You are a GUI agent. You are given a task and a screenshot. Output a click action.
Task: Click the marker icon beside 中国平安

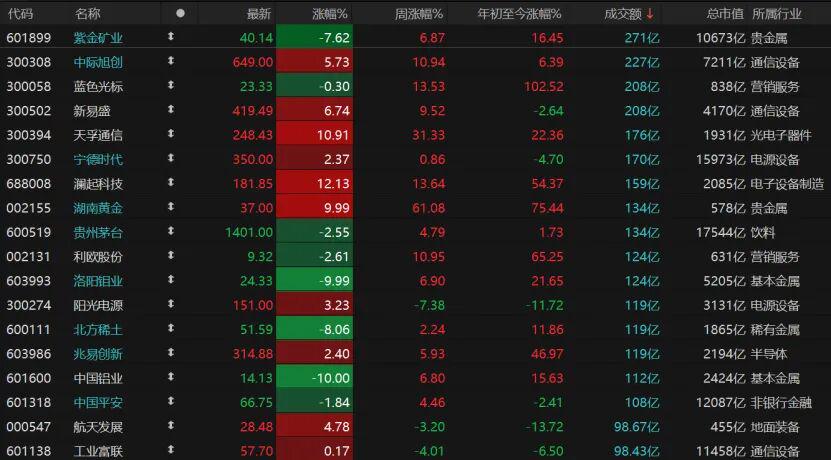coord(171,402)
